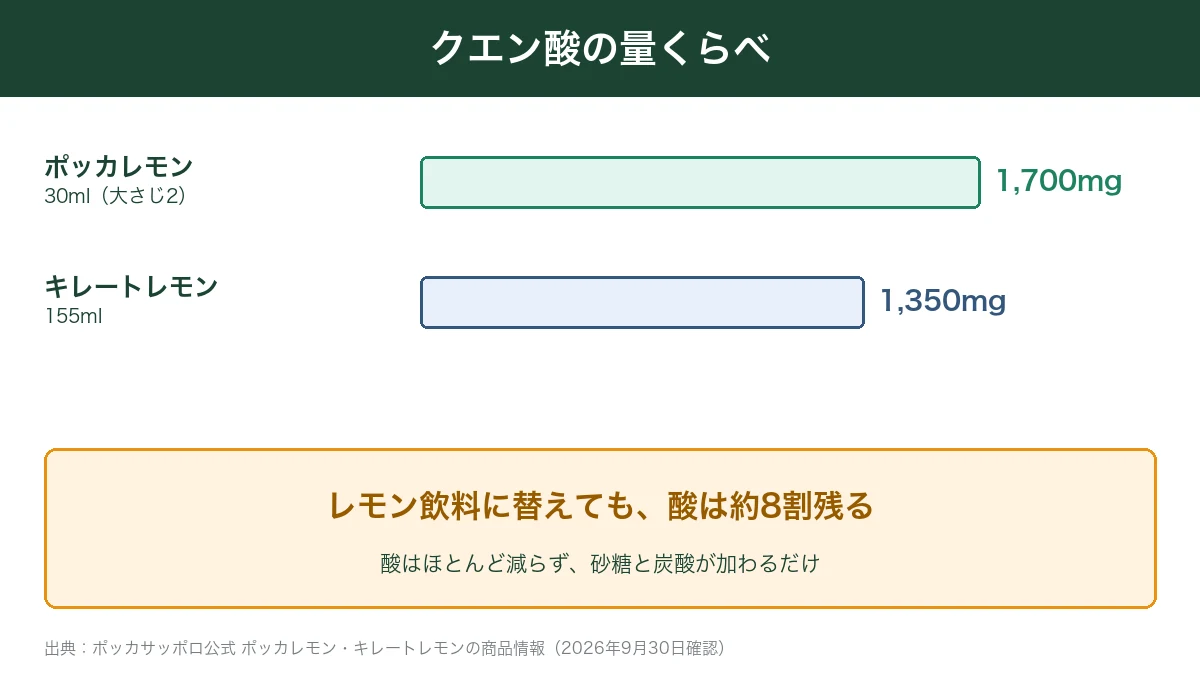Screen dimensions: 1200x675
Task: Select the キレートレモン product label
Action: click(131, 287)
